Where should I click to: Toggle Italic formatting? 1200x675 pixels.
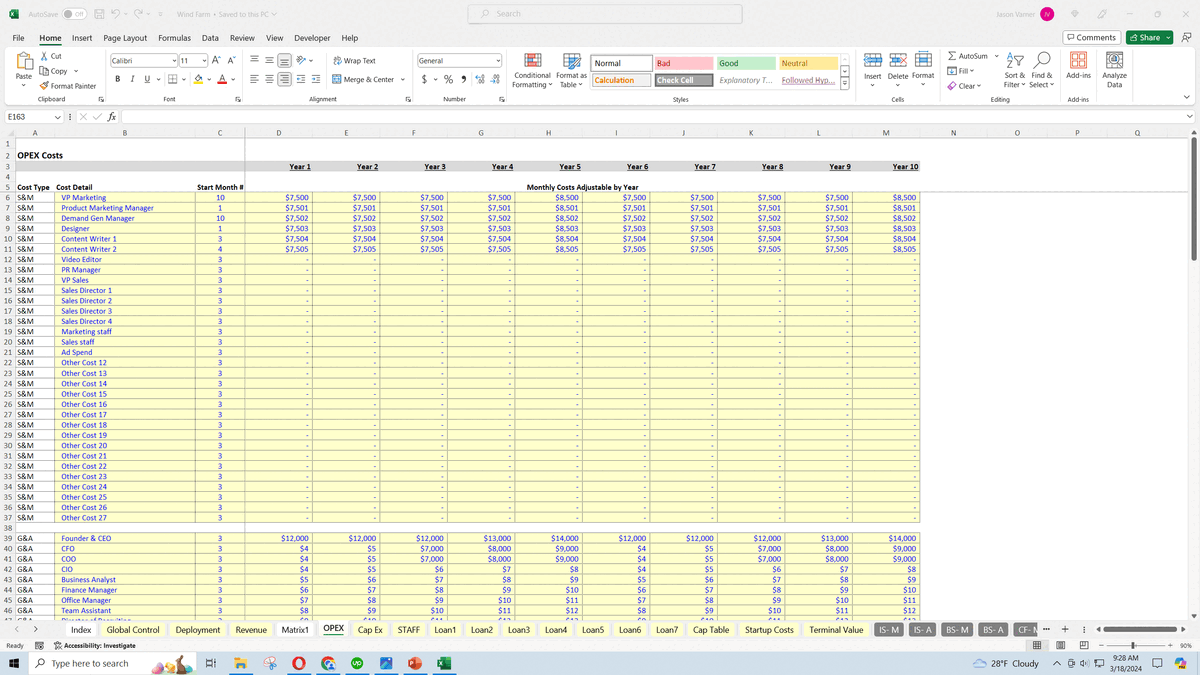pyautogui.click(x=131, y=78)
